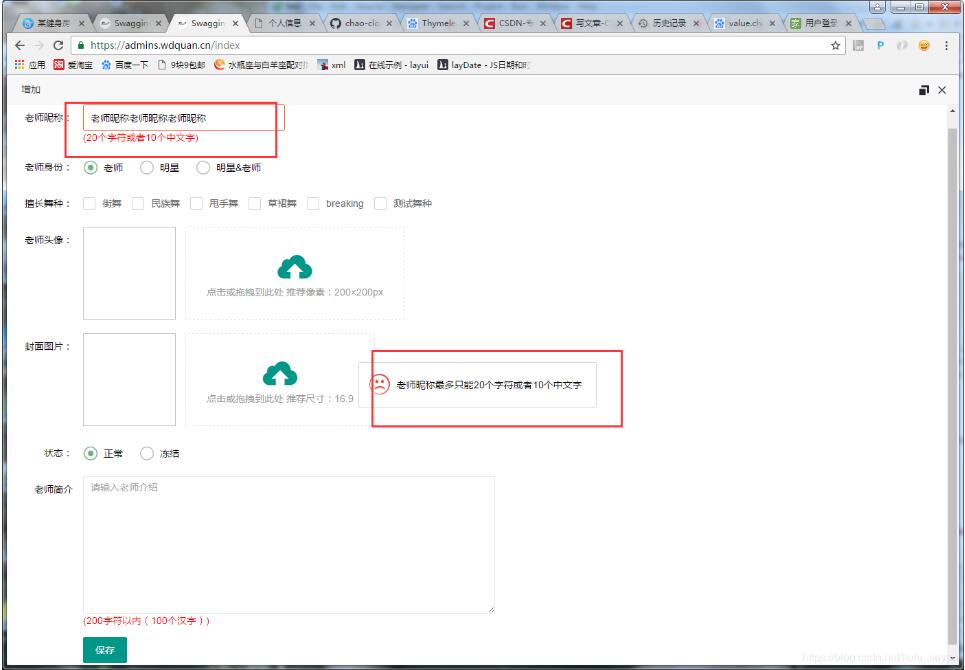Open the 爱淘宝 bookmark
Image resolution: width=965 pixels, height=670 pixels.
[73, 65]
